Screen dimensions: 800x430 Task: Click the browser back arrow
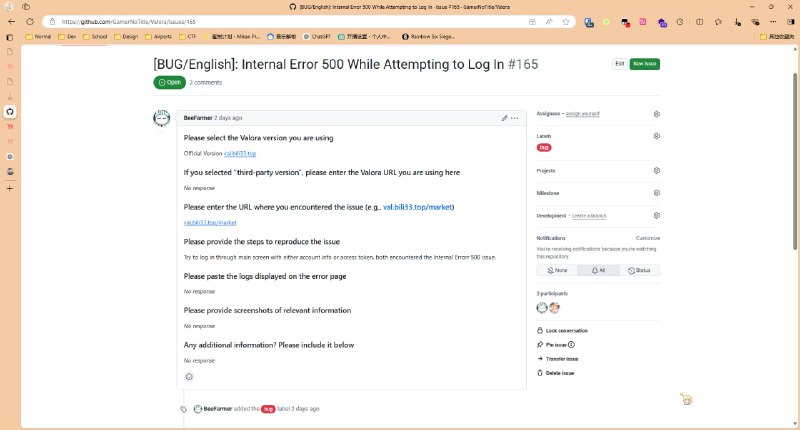pyautogui.click(x=10, y=21)
